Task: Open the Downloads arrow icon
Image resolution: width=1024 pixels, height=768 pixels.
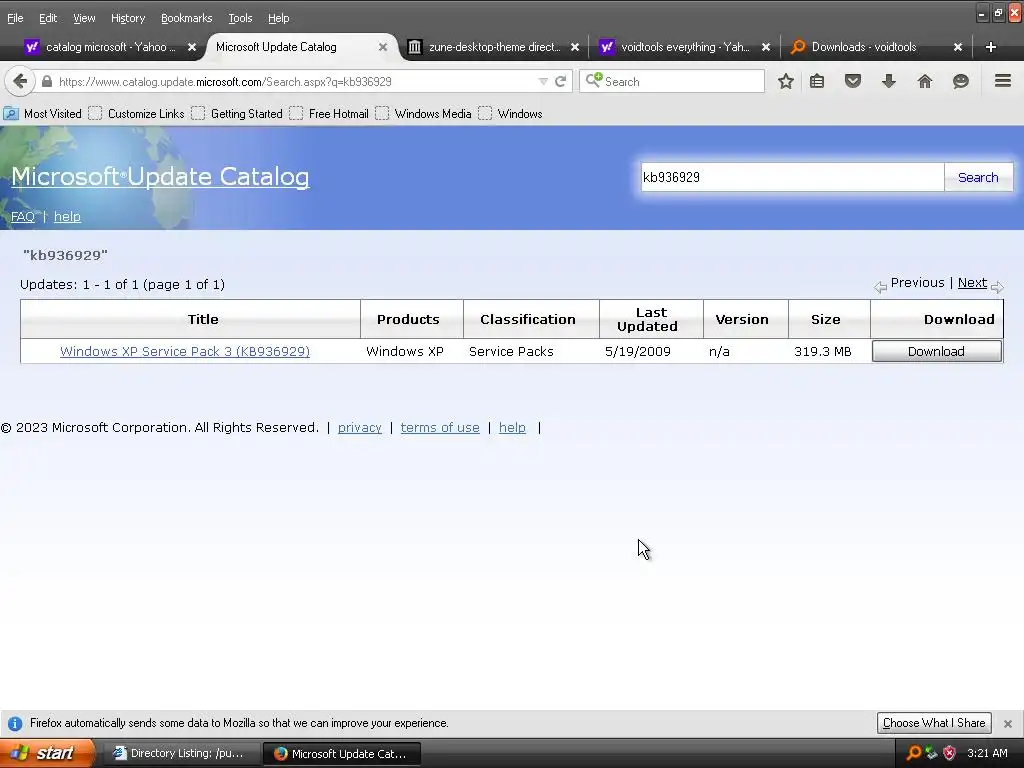Action: pyautogui.click(x=889, y=82)
